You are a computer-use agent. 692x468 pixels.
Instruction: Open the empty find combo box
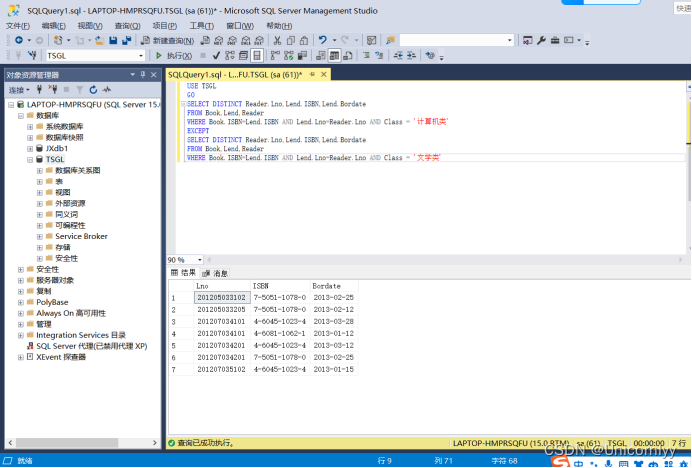tap(456, 41)
